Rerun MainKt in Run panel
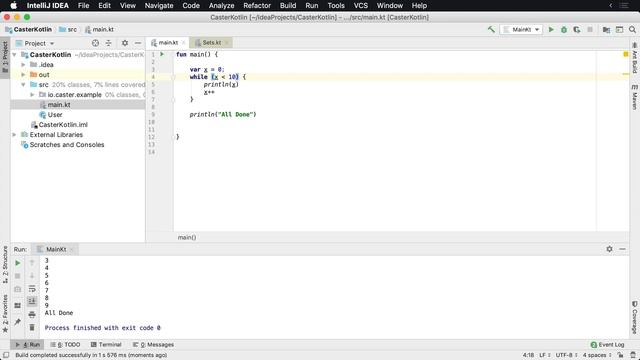 pos(18,263)
